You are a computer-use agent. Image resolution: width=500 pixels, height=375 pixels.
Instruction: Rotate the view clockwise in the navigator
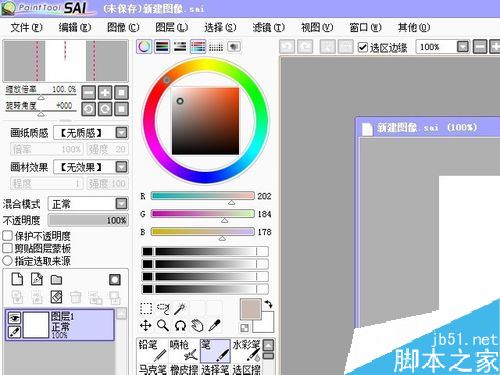[x=105, y=109]
